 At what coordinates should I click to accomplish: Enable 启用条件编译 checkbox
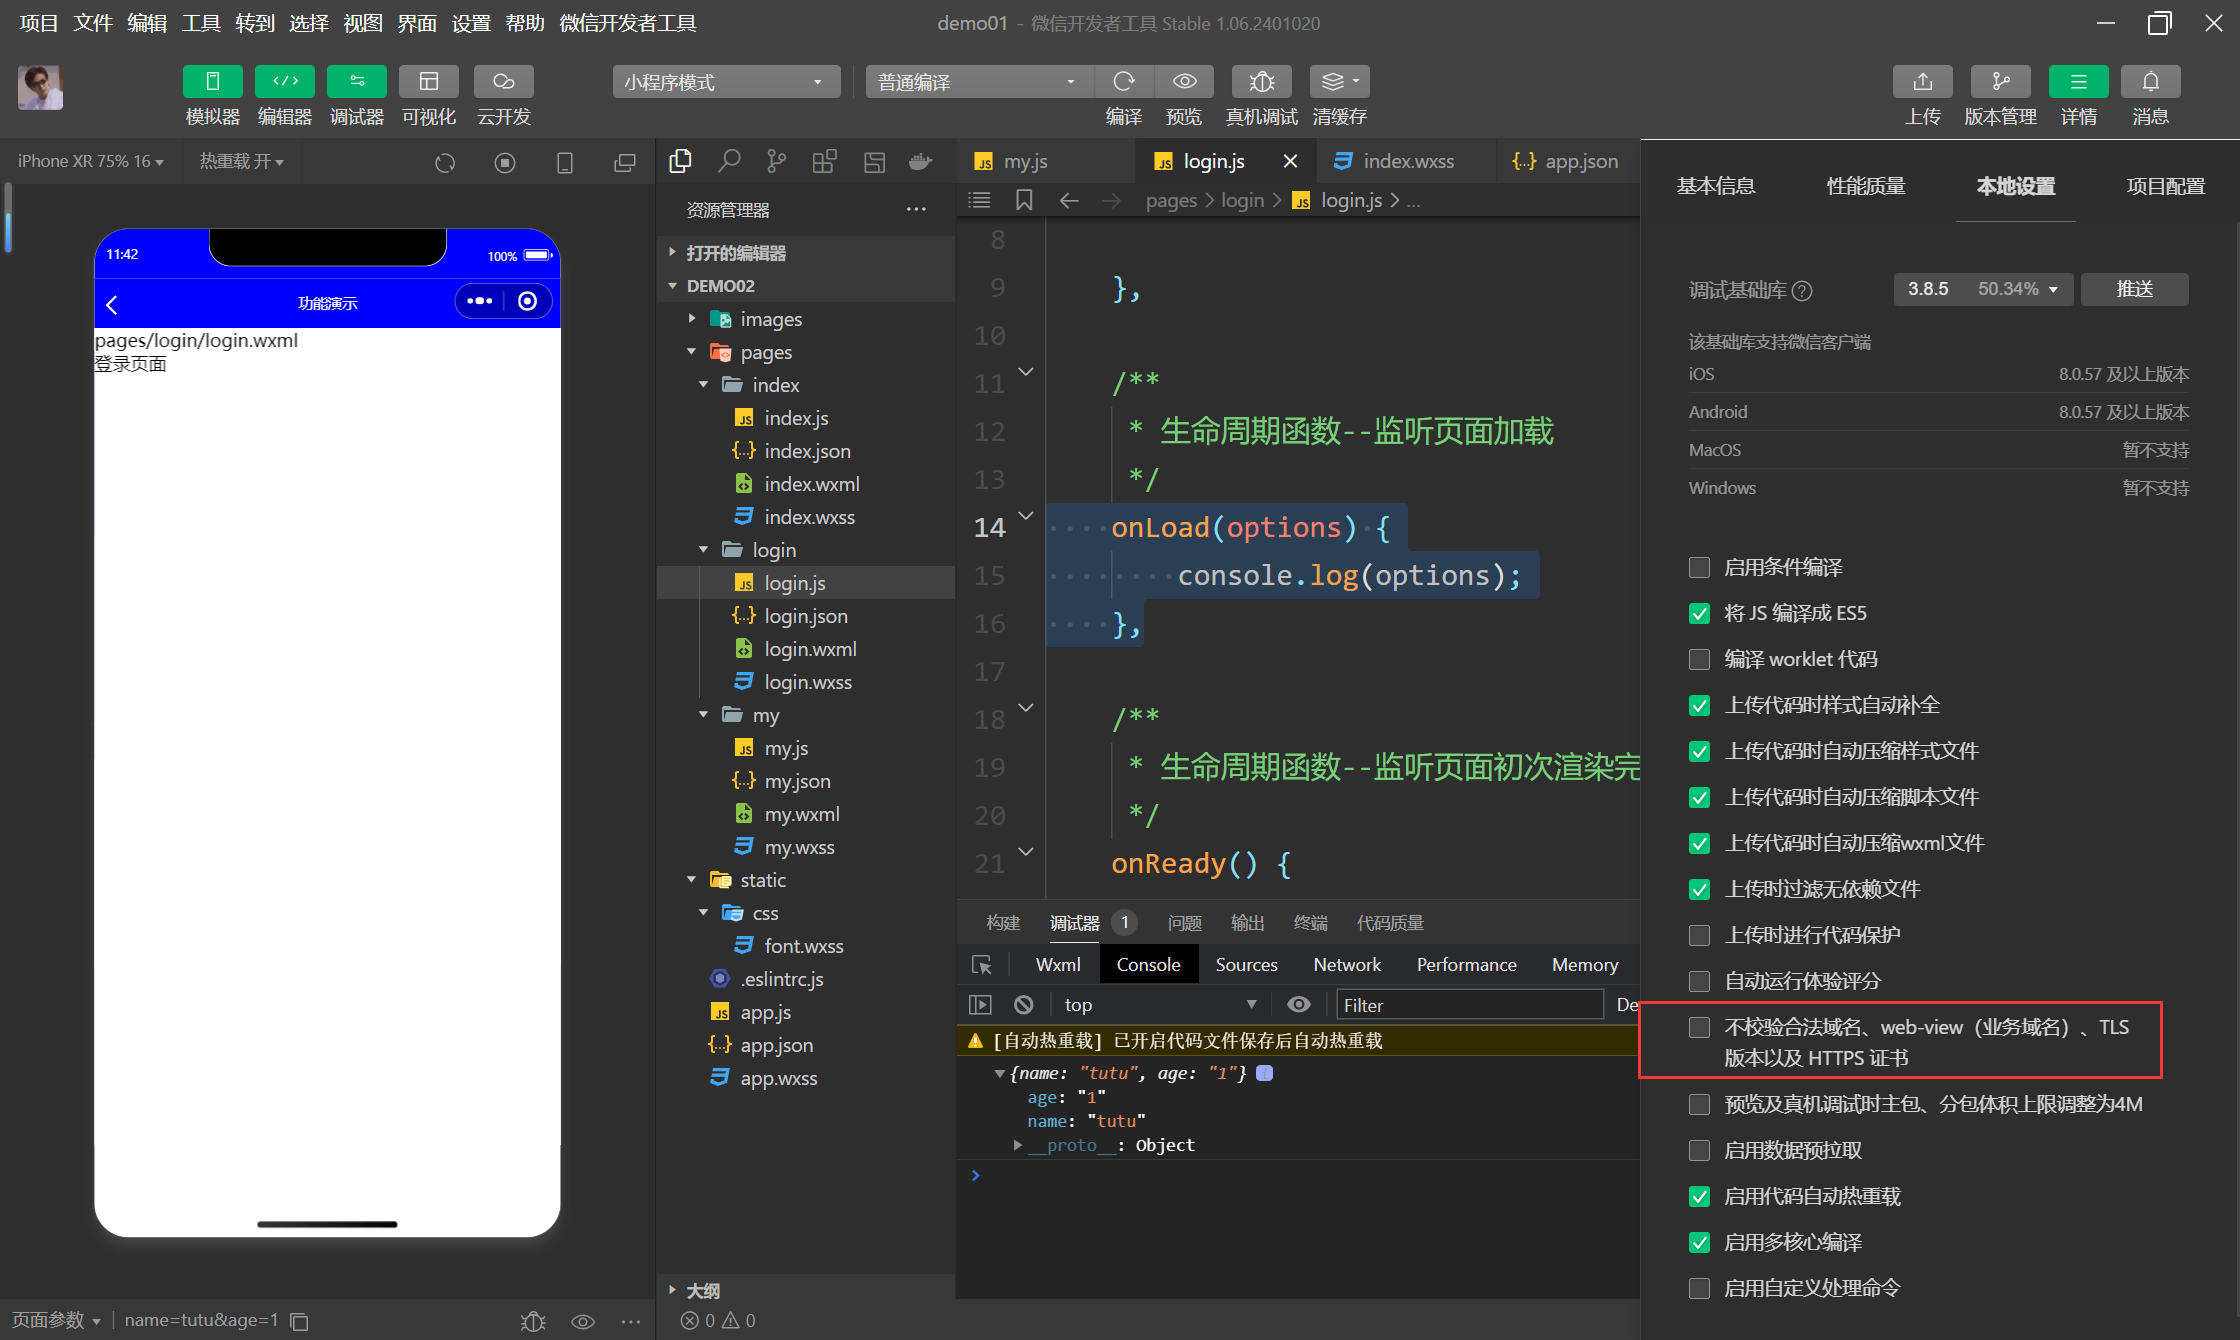pyautogui.click(x=1699, y=568)
